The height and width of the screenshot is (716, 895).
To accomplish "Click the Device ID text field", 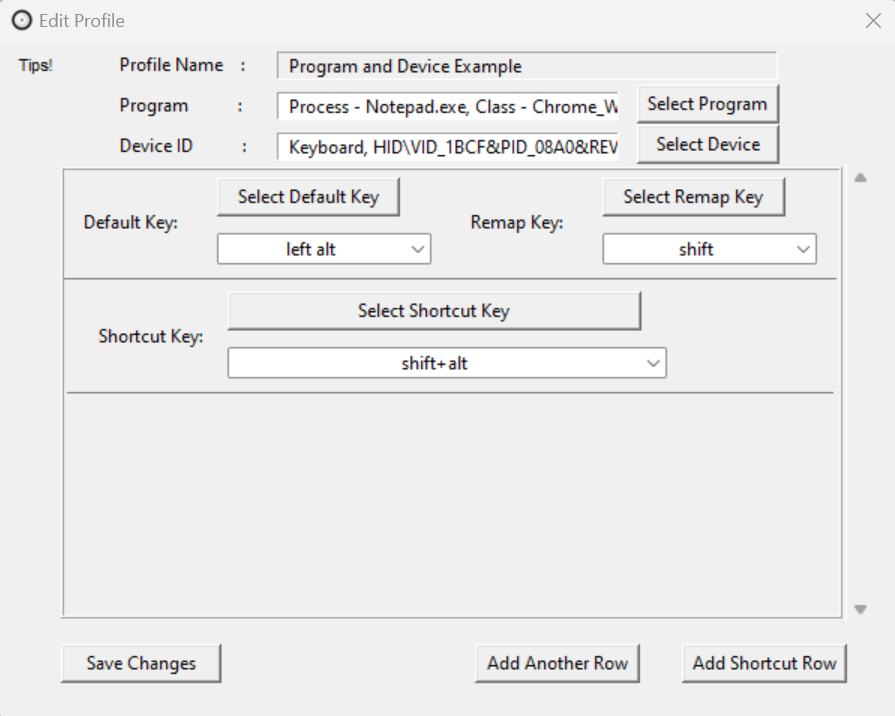I will click(x=450, y=145).
